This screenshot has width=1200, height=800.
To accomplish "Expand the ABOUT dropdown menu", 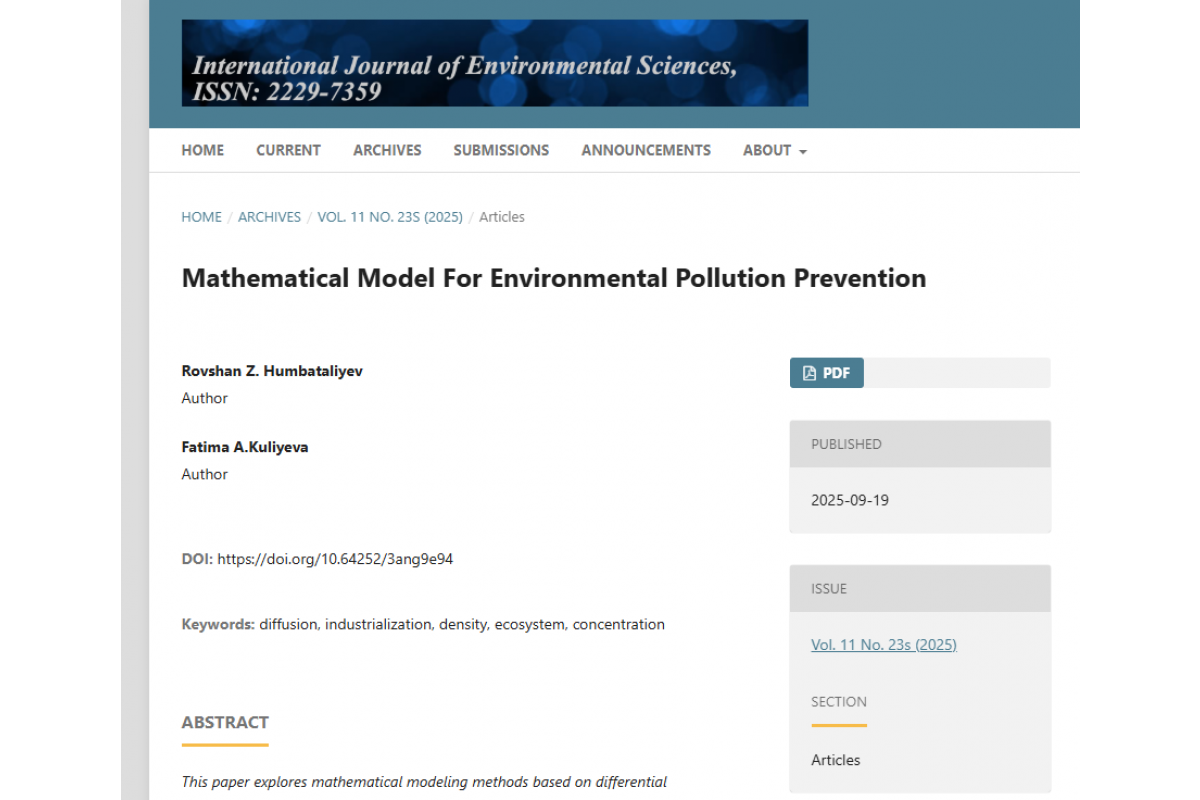I will [774, 150].
